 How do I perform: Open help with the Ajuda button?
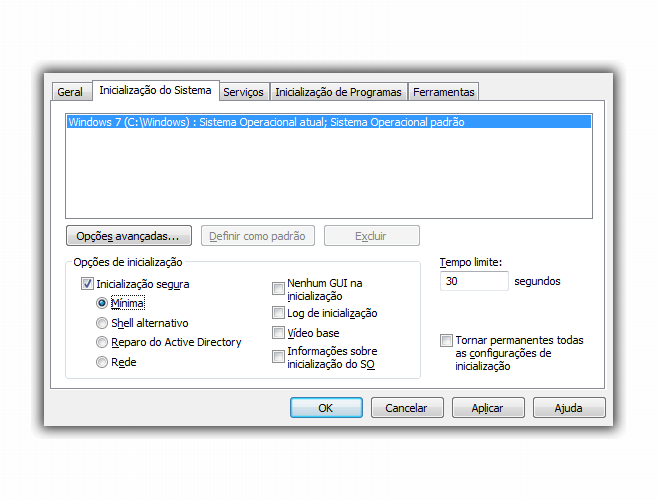(x=569, y=408)
